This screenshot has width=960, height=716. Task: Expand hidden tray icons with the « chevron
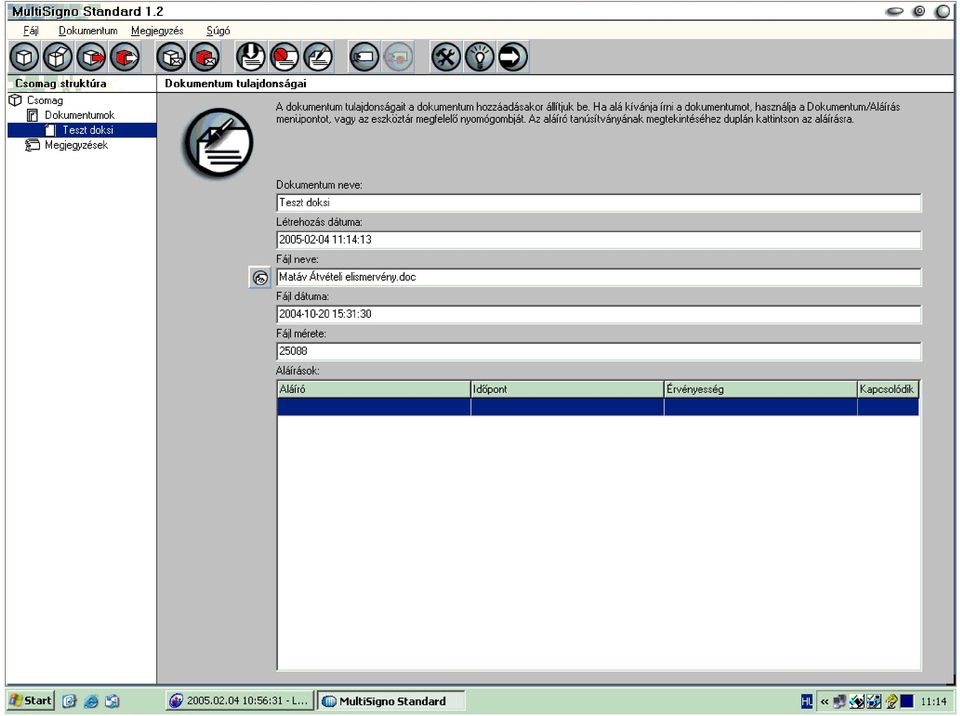point(825,701)
